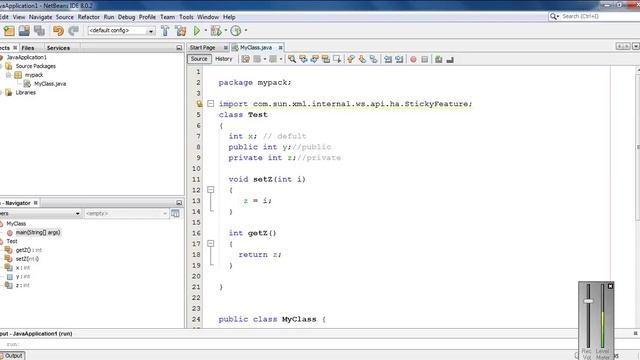The image size is (640, 360).
Task: Collapse the import fold on line 4
Action: pos(211,104)
